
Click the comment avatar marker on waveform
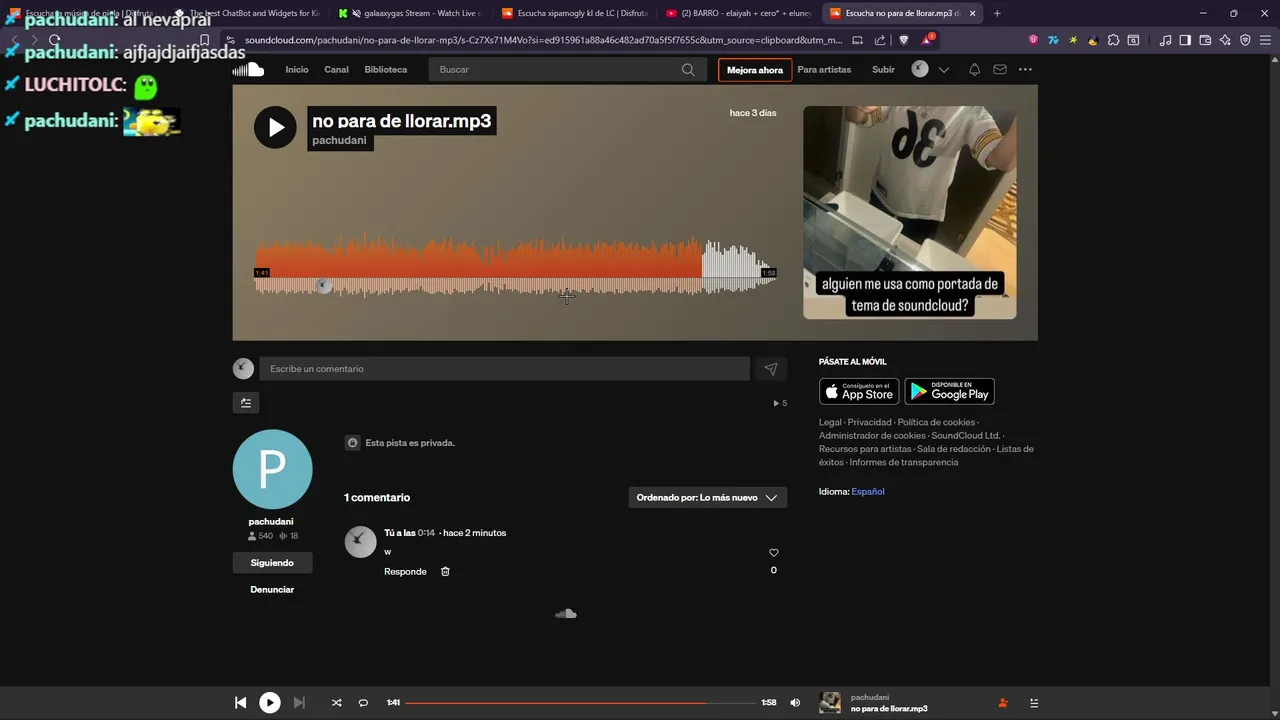[x=324, y=286]
